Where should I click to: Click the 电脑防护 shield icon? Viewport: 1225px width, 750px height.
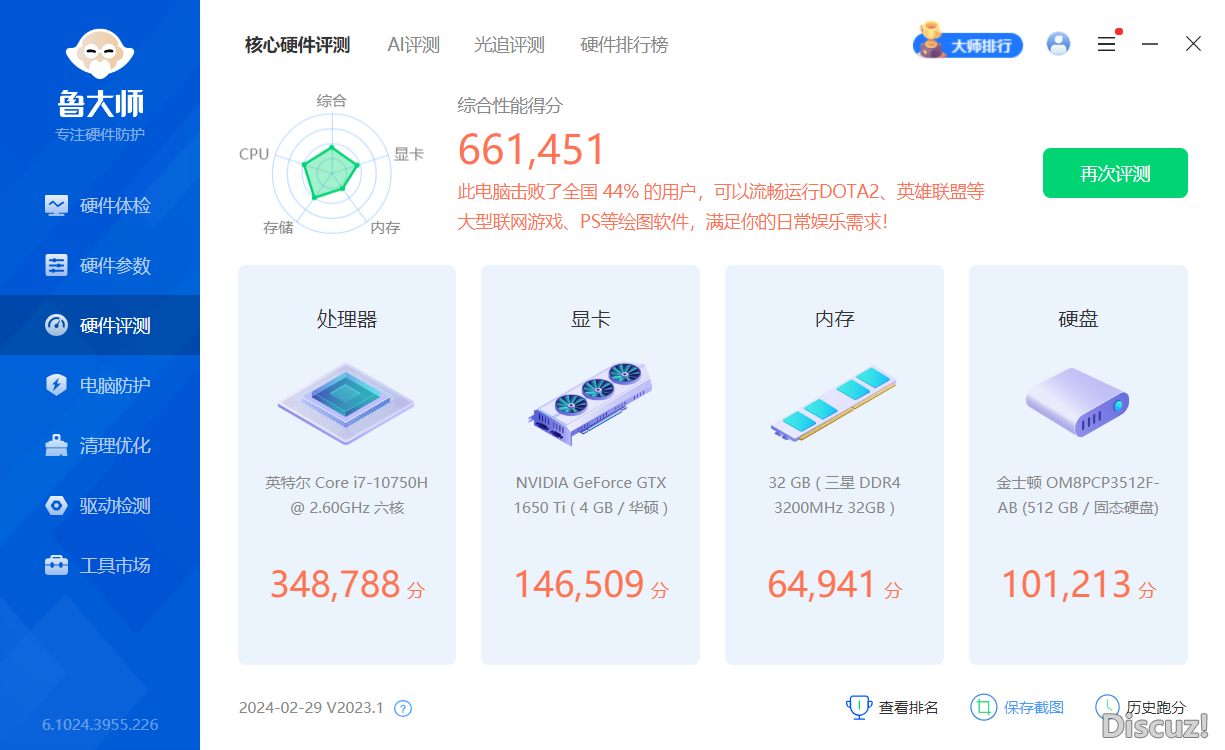coord(57,386)
